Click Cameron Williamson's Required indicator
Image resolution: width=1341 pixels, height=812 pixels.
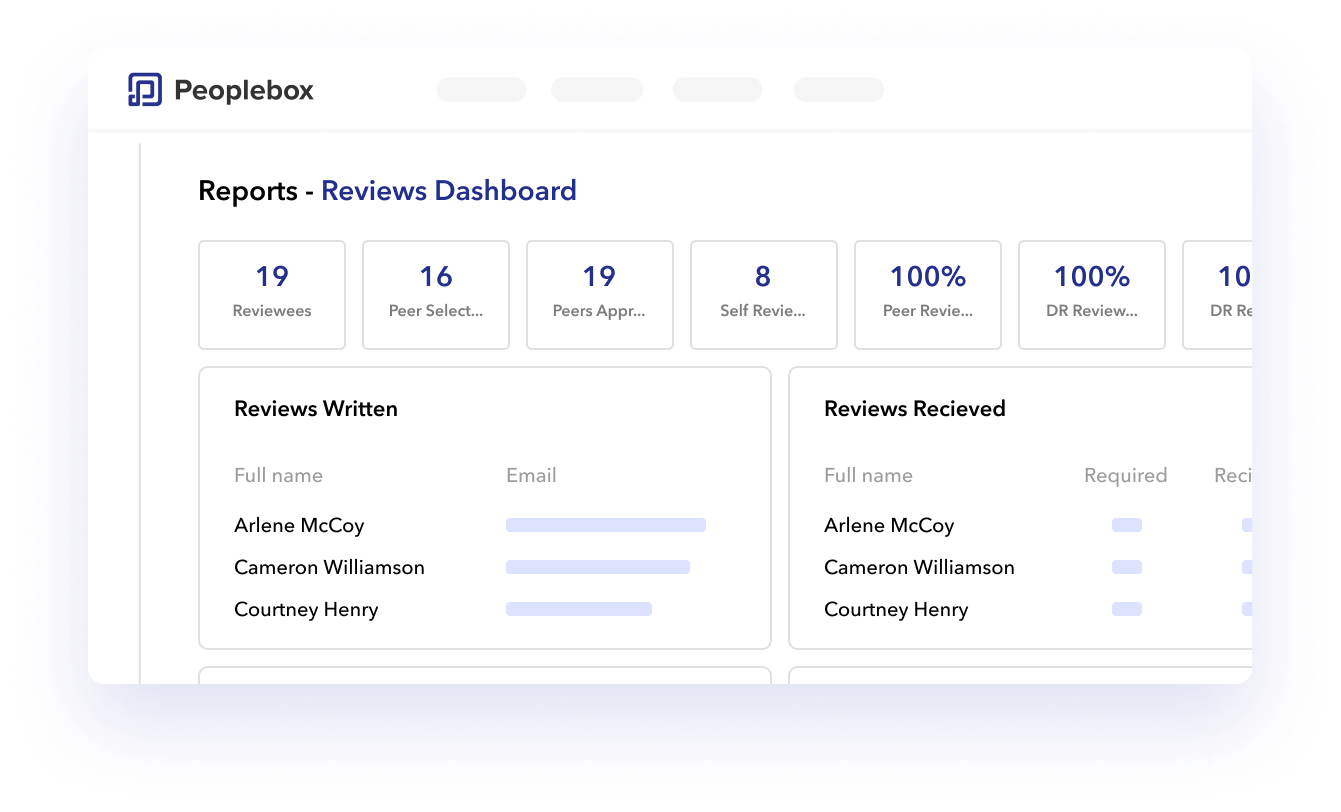pyautogui.click(x=1126, y=567)
